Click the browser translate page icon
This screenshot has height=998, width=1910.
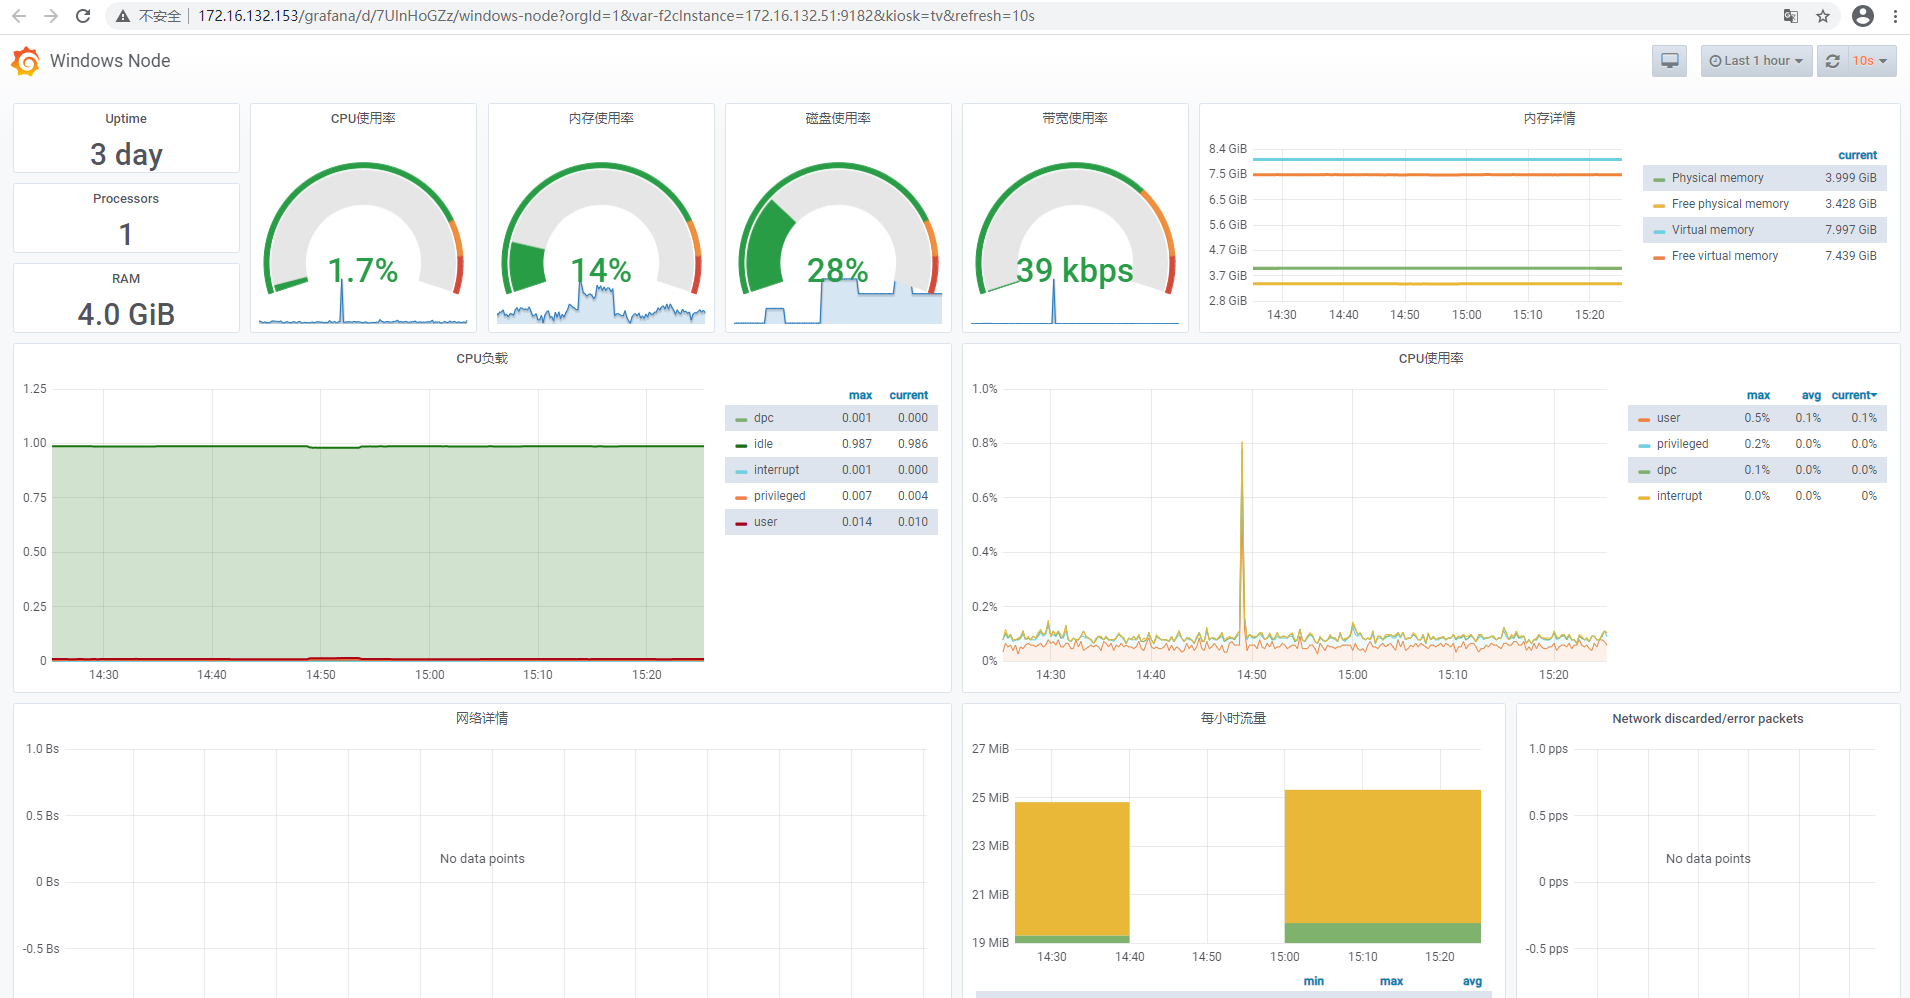point(1790,16)
